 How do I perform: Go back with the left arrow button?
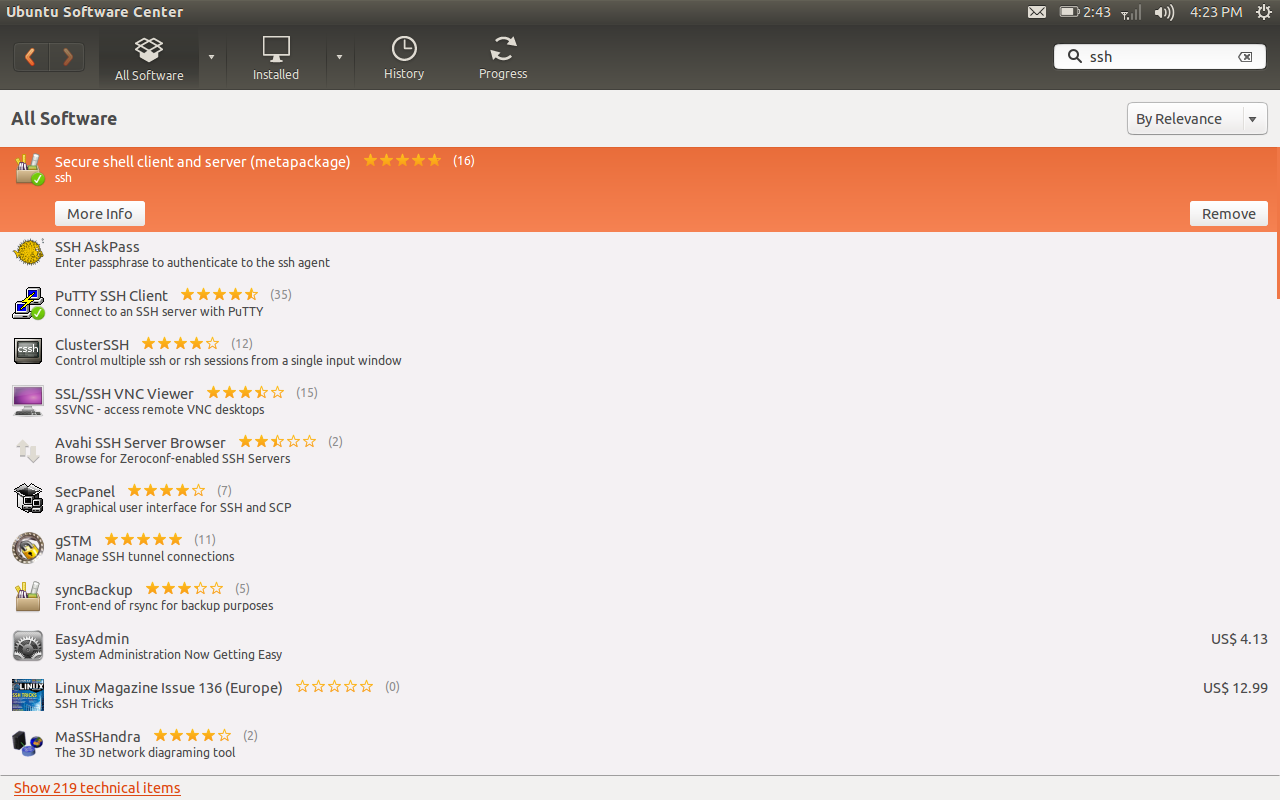point(31,57)
